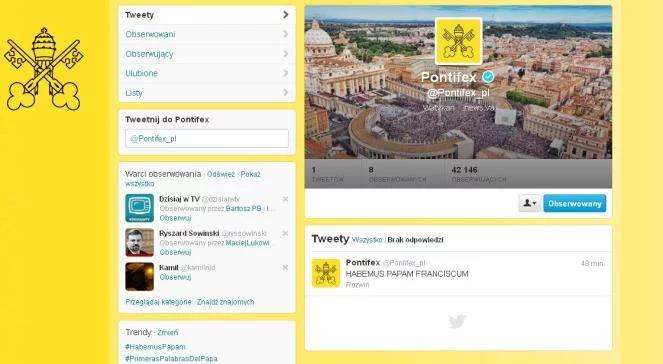Open the MaciejLukowi follower link

[248, 243]
